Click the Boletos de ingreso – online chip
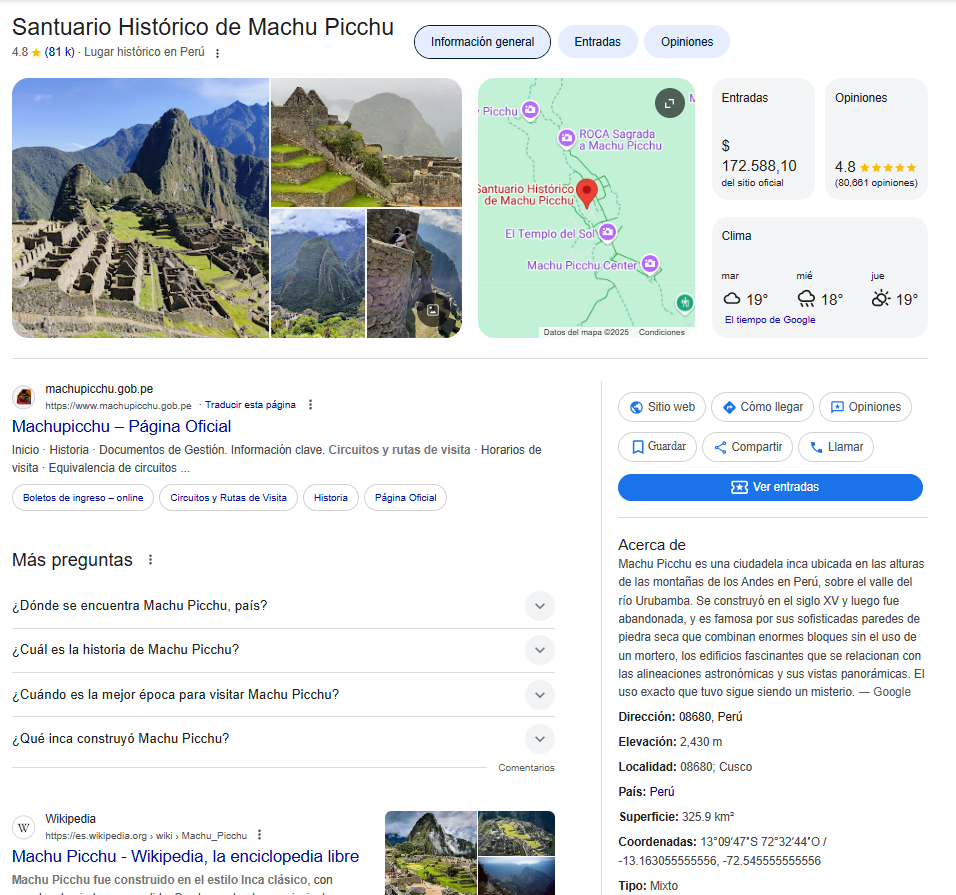Viewport: 956px width, 895px height. pos(83,498)
